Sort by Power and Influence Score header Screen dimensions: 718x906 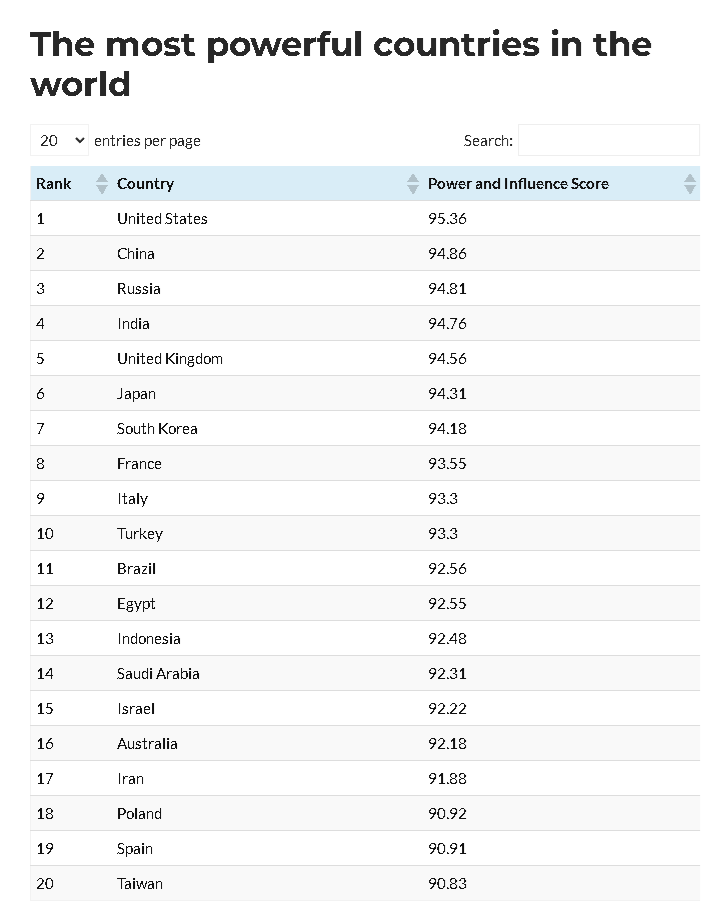[518, 184]
